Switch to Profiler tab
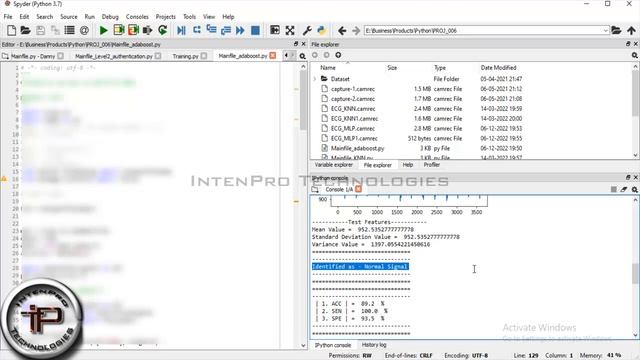Viewport: 640px width, 360px height. (431, 165)
